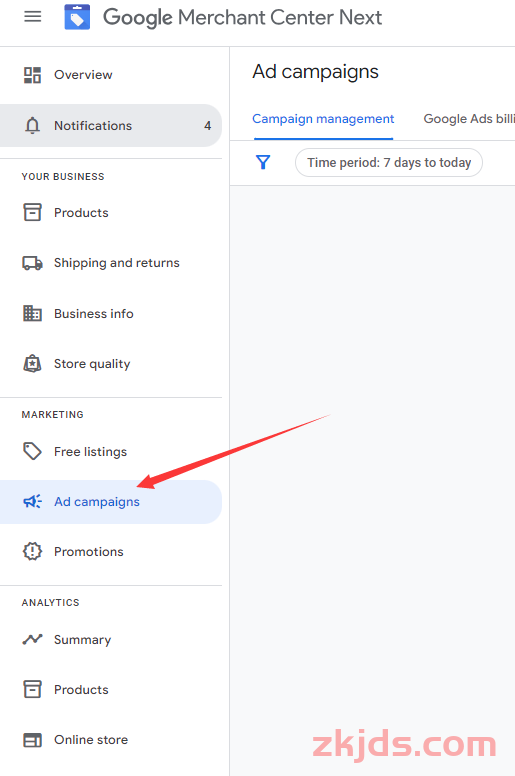Click the Ad campaigns megaphone icon
The height and width of the screenshot is (776, 515).
coord(33,502)
